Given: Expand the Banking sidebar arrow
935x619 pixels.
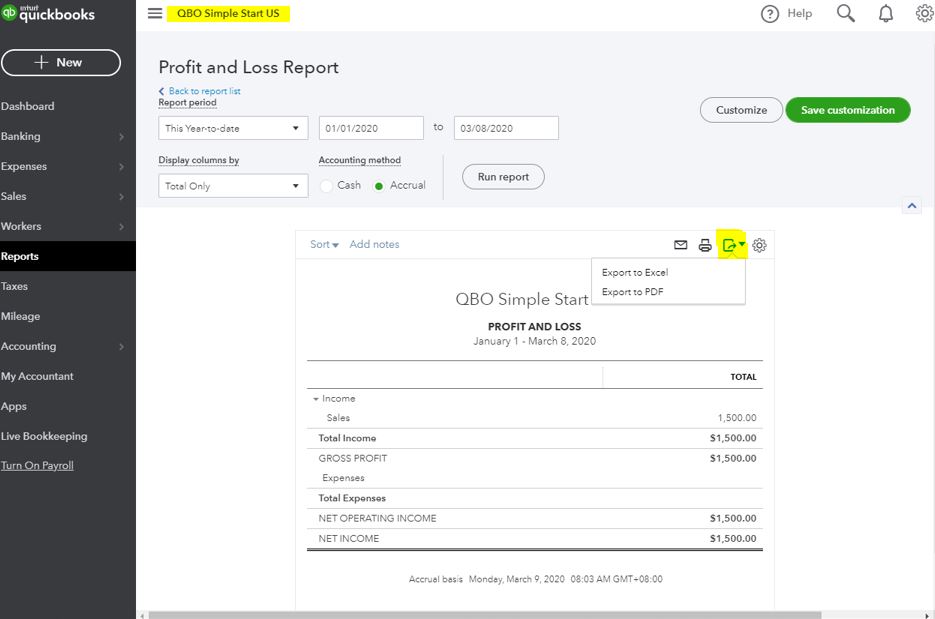Looking at the screenshot, I should [x=122, y=137].
